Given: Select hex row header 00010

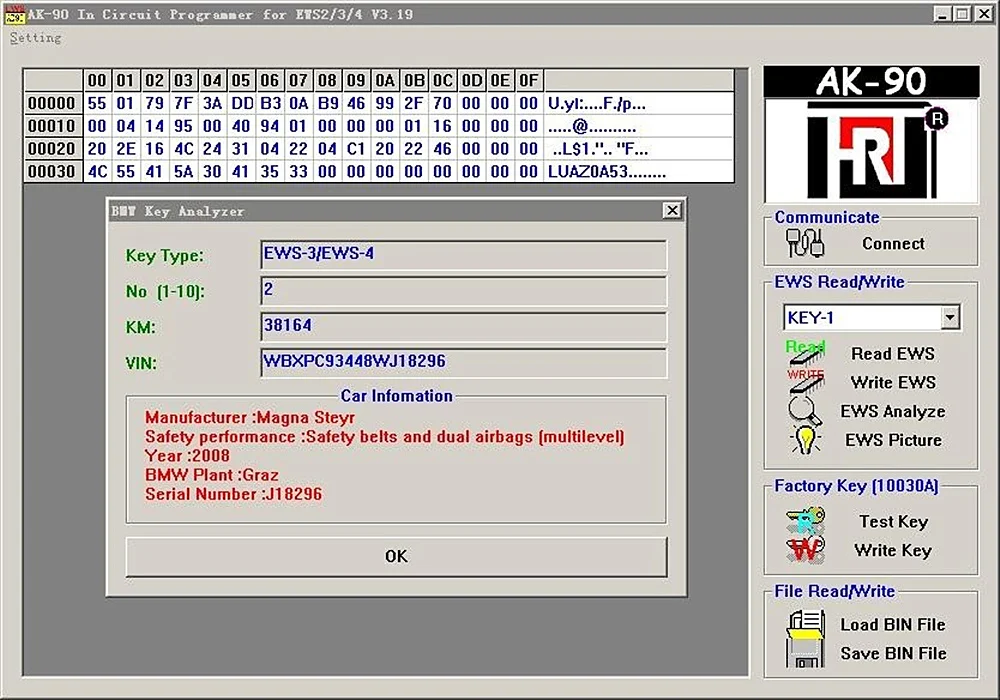Looking at the screenshot, I should click(52, 126).
